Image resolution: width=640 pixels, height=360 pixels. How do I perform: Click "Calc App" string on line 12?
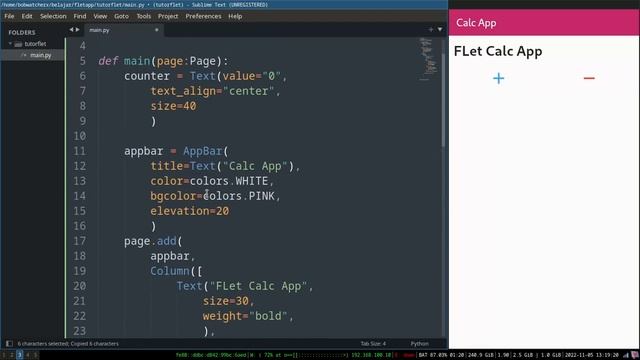[255, 166]
